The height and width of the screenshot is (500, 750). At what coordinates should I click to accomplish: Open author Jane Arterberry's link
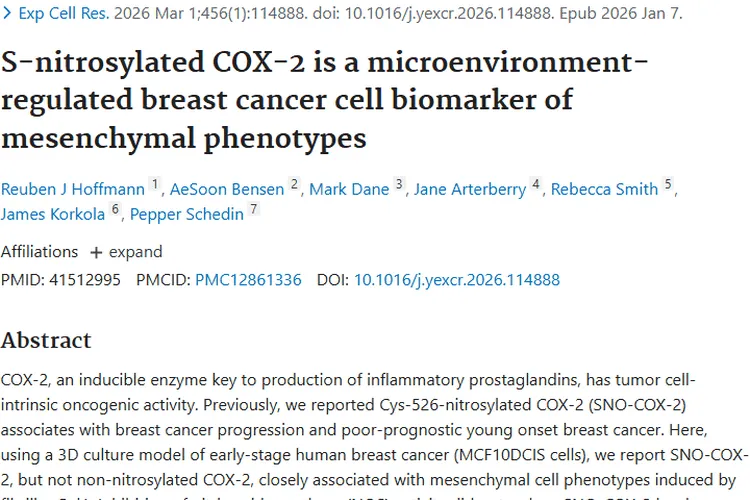(x=470, y=189)
